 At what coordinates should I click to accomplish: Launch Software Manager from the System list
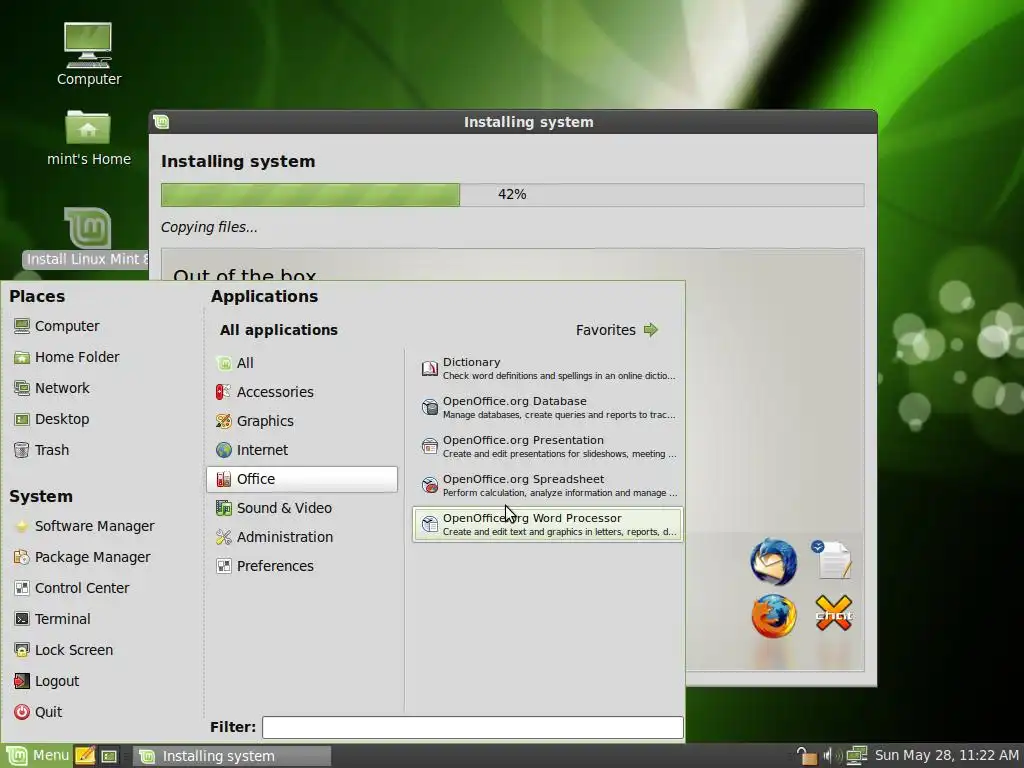pyautogui.click(x=84, y=526)
